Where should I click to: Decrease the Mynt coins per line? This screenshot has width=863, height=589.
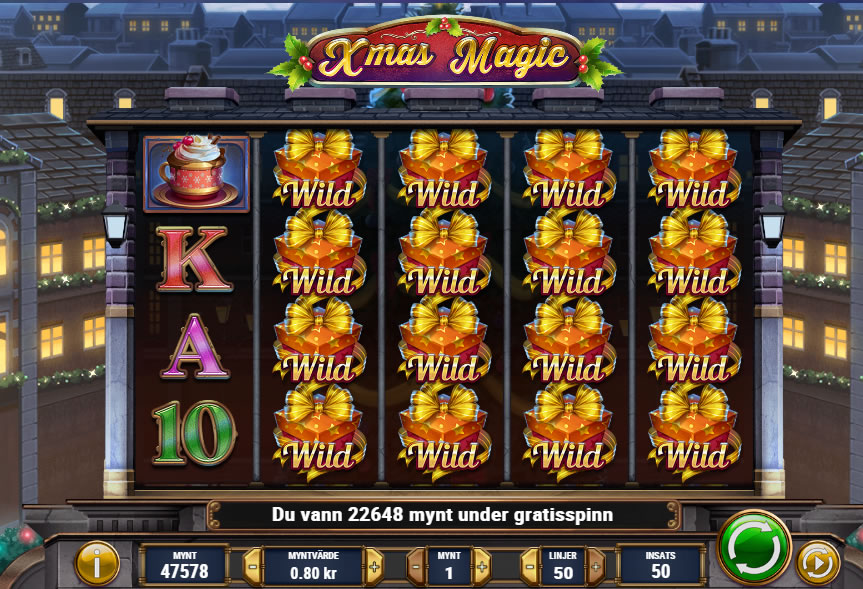click(416, 566)
